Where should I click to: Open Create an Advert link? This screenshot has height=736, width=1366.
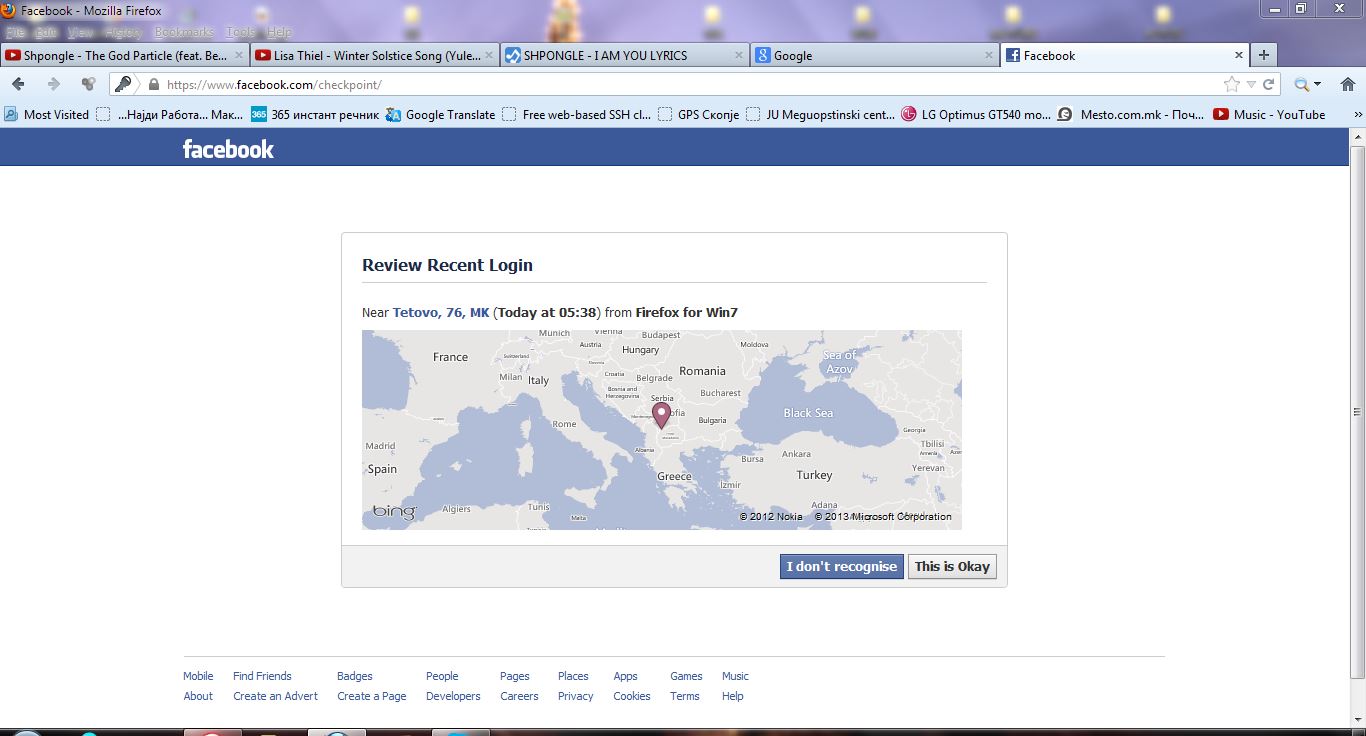276,696
